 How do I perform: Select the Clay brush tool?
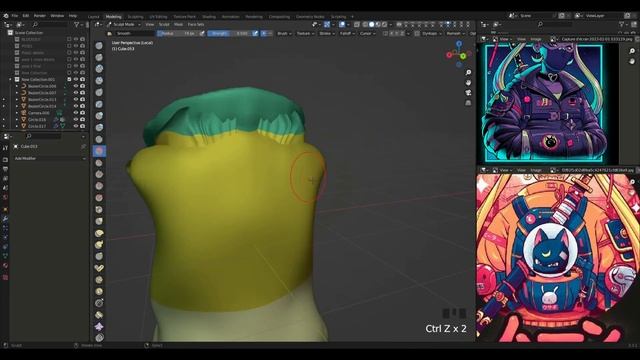[x=99, y=69]
